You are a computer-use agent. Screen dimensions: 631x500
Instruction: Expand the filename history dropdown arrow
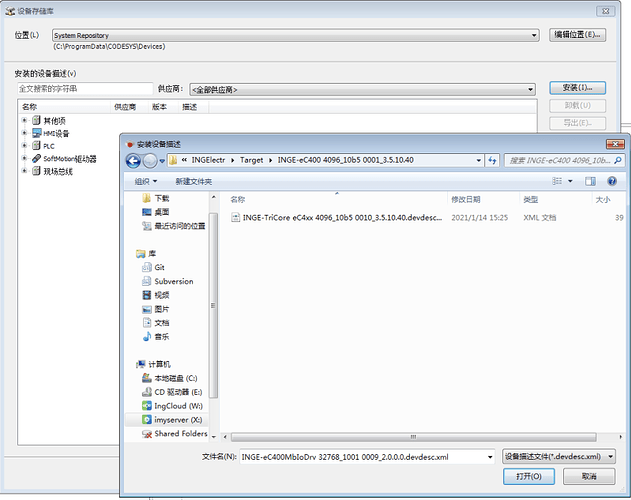(490, 457)
